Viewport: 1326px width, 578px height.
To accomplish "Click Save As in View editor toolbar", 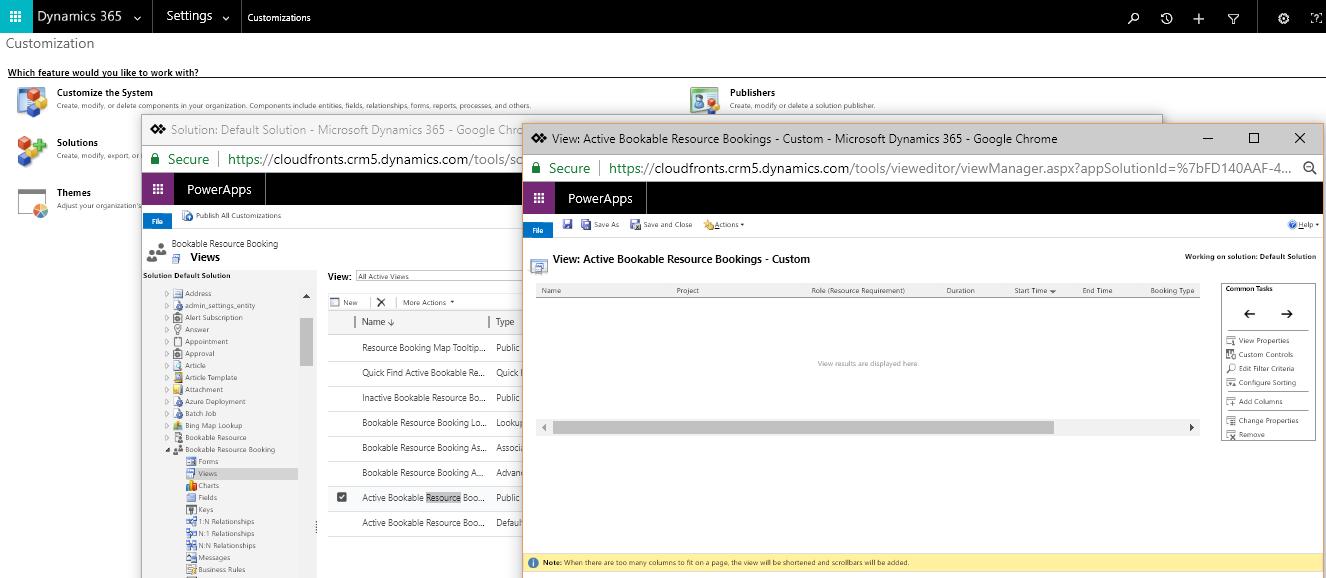I will 600,225.
